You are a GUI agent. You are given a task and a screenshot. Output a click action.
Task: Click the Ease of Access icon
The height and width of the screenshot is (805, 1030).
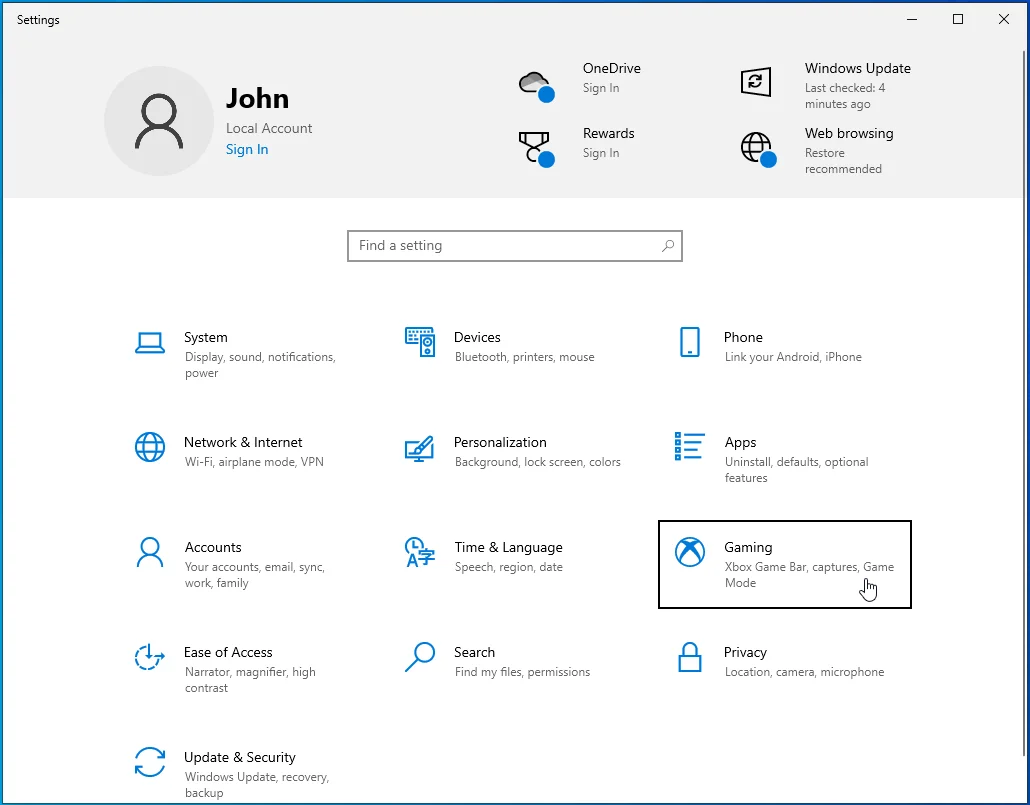[x=150, y=657]
